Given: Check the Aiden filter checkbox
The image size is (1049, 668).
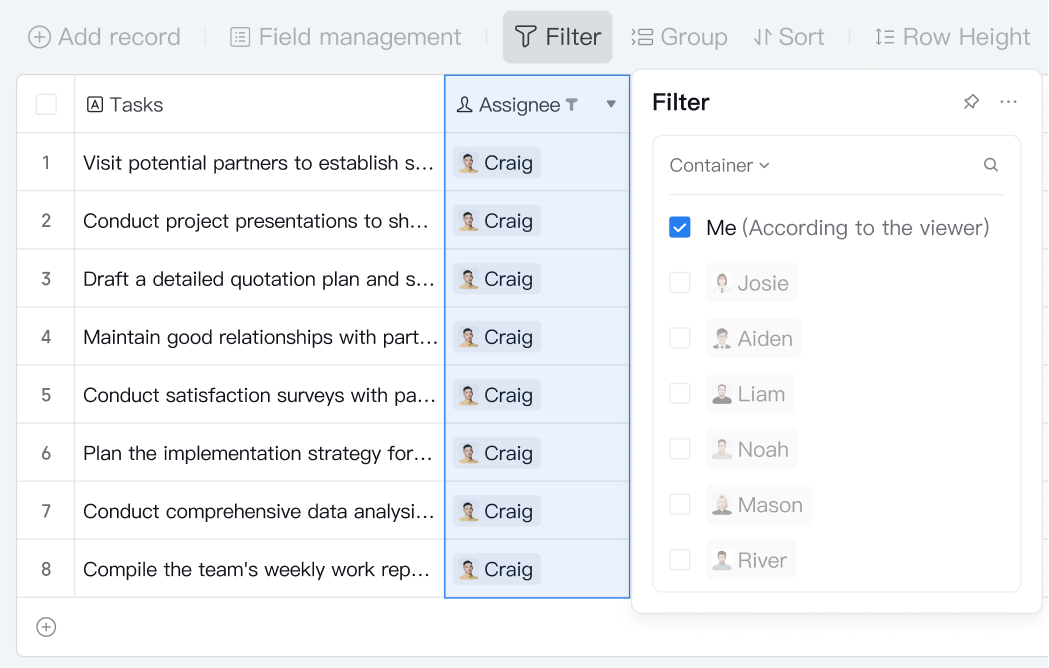Looking at the screenshot, I should pyautogui.click(x=680, y=338).
